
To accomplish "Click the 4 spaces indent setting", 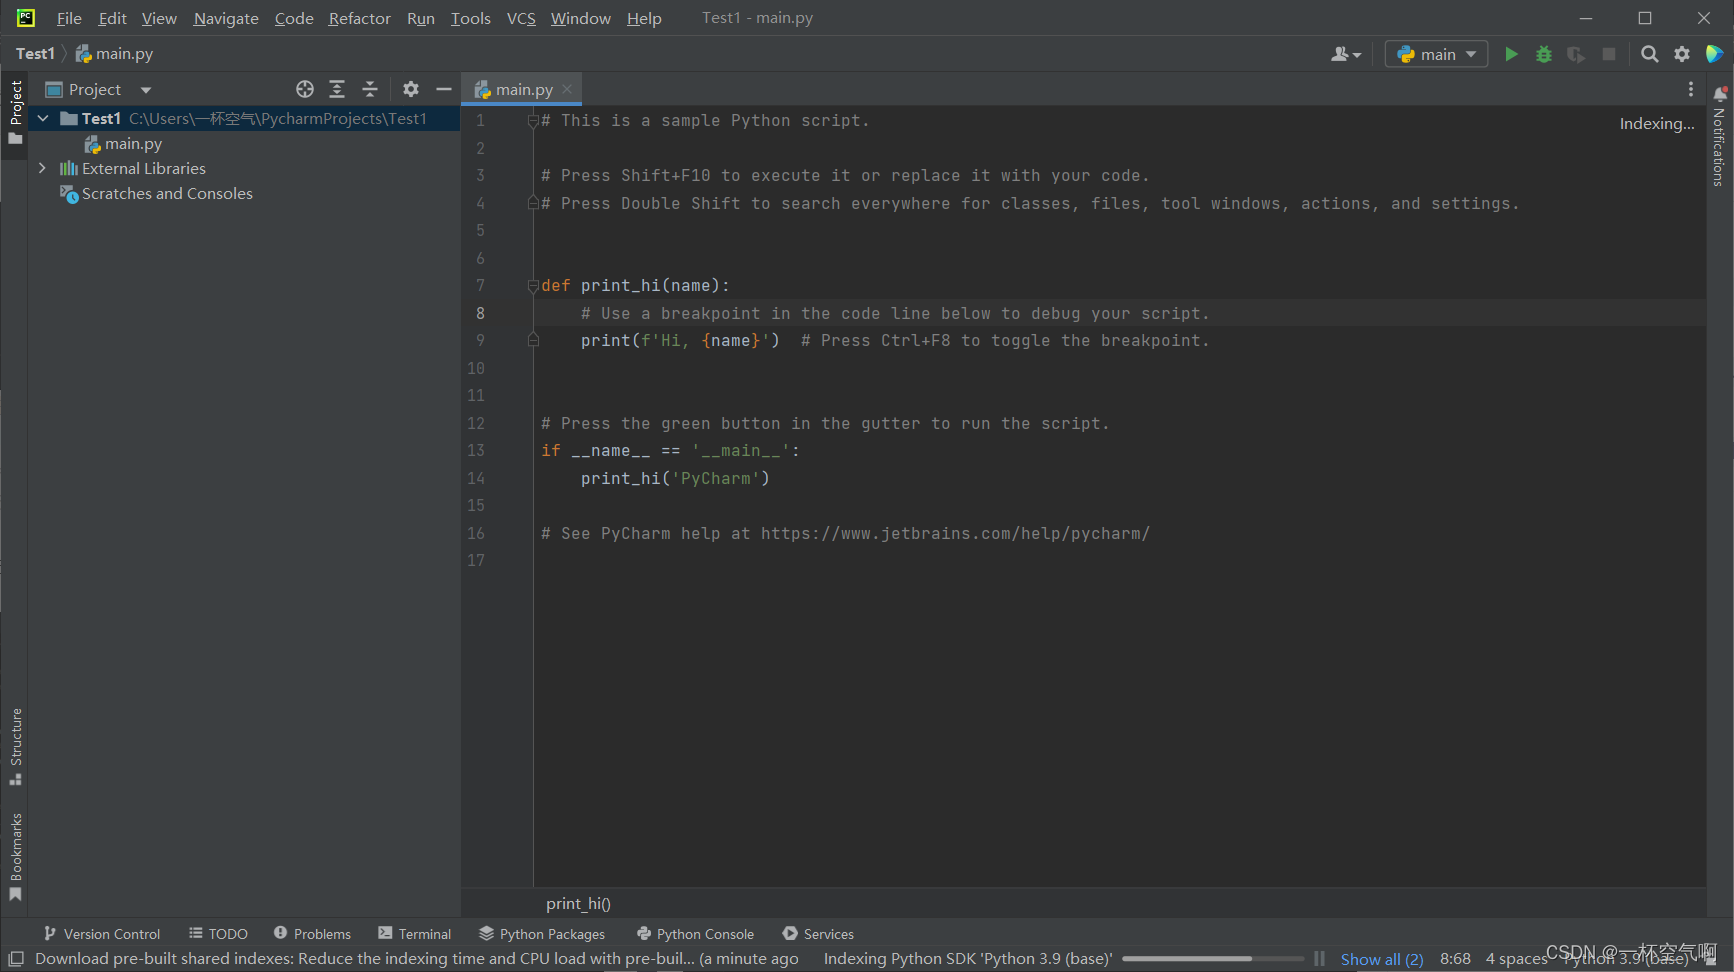I will (1515, 958).
